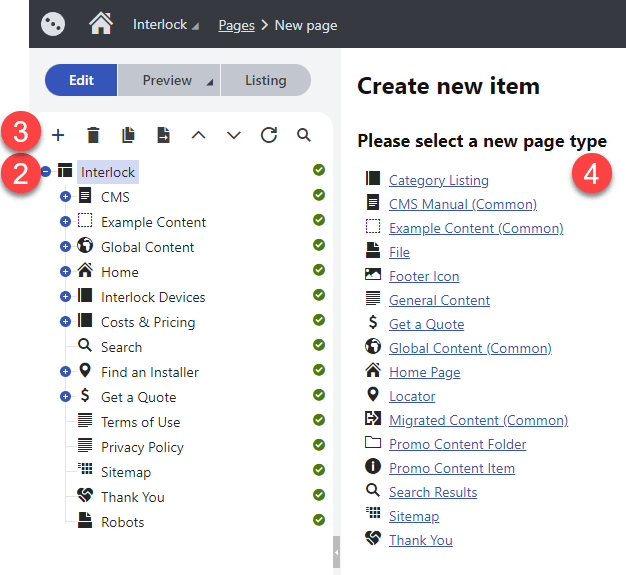The image size is (626, 575).
Task: Choose the General Content page type
Action: click(x=439, y=300)
